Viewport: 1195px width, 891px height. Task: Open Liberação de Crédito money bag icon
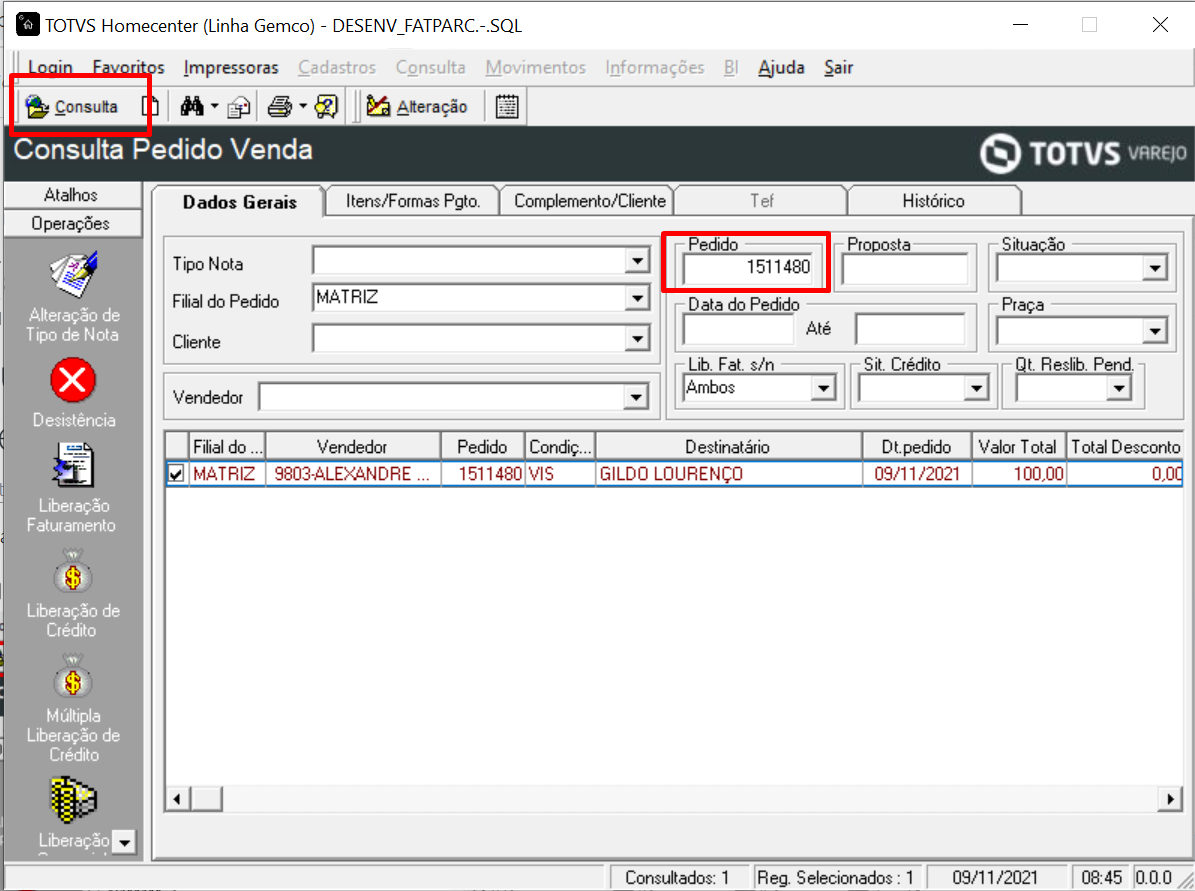73,573
